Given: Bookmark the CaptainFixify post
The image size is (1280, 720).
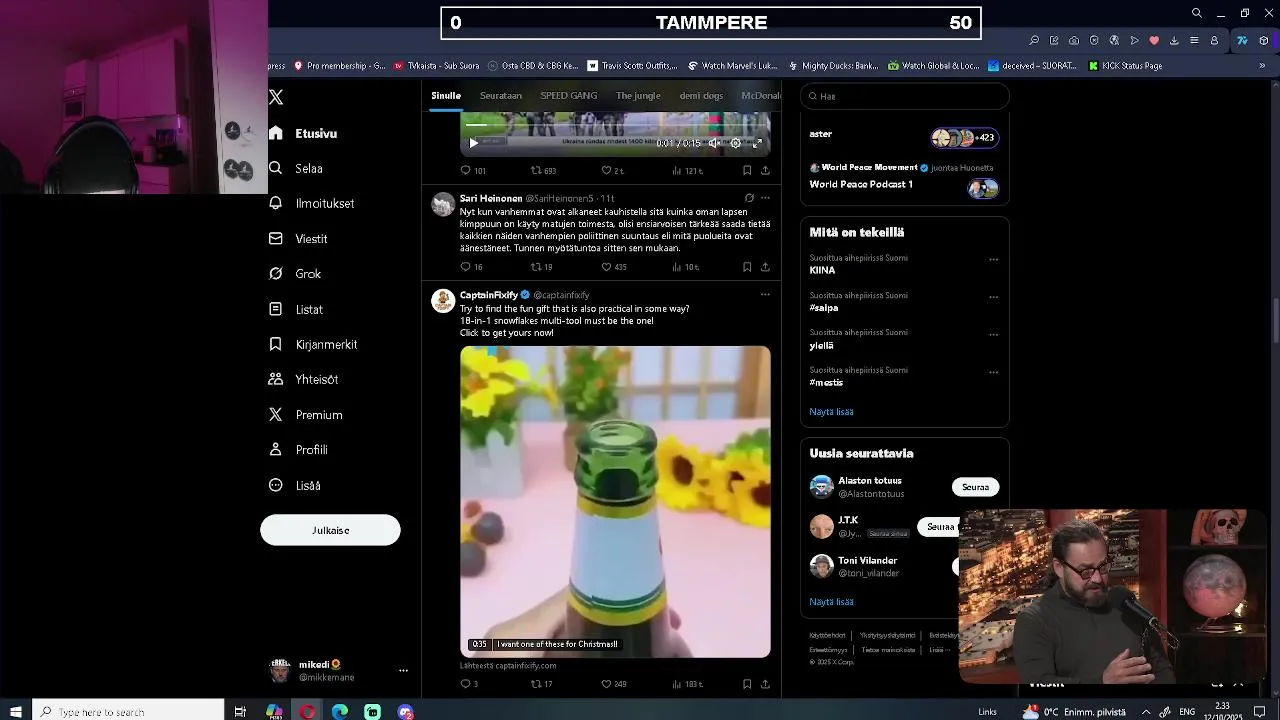Looking at the screenshot, I should pyautogui.click(x=747, y=684).
